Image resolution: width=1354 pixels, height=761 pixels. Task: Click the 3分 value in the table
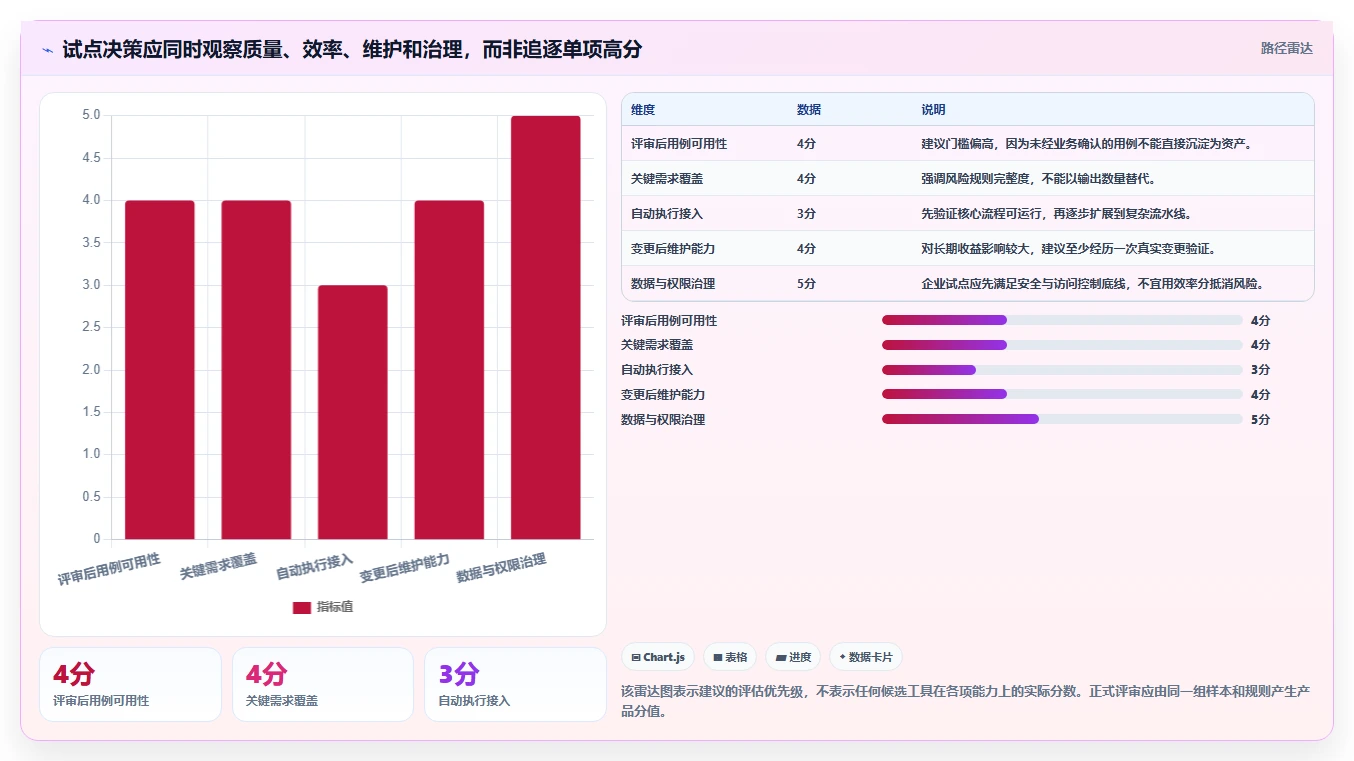pos(806,214)
